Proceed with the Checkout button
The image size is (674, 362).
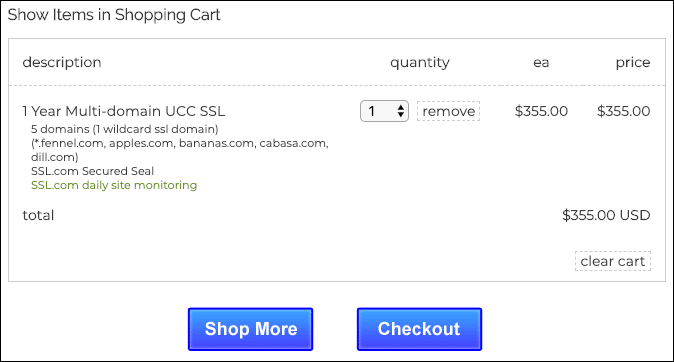pos(419,329)
